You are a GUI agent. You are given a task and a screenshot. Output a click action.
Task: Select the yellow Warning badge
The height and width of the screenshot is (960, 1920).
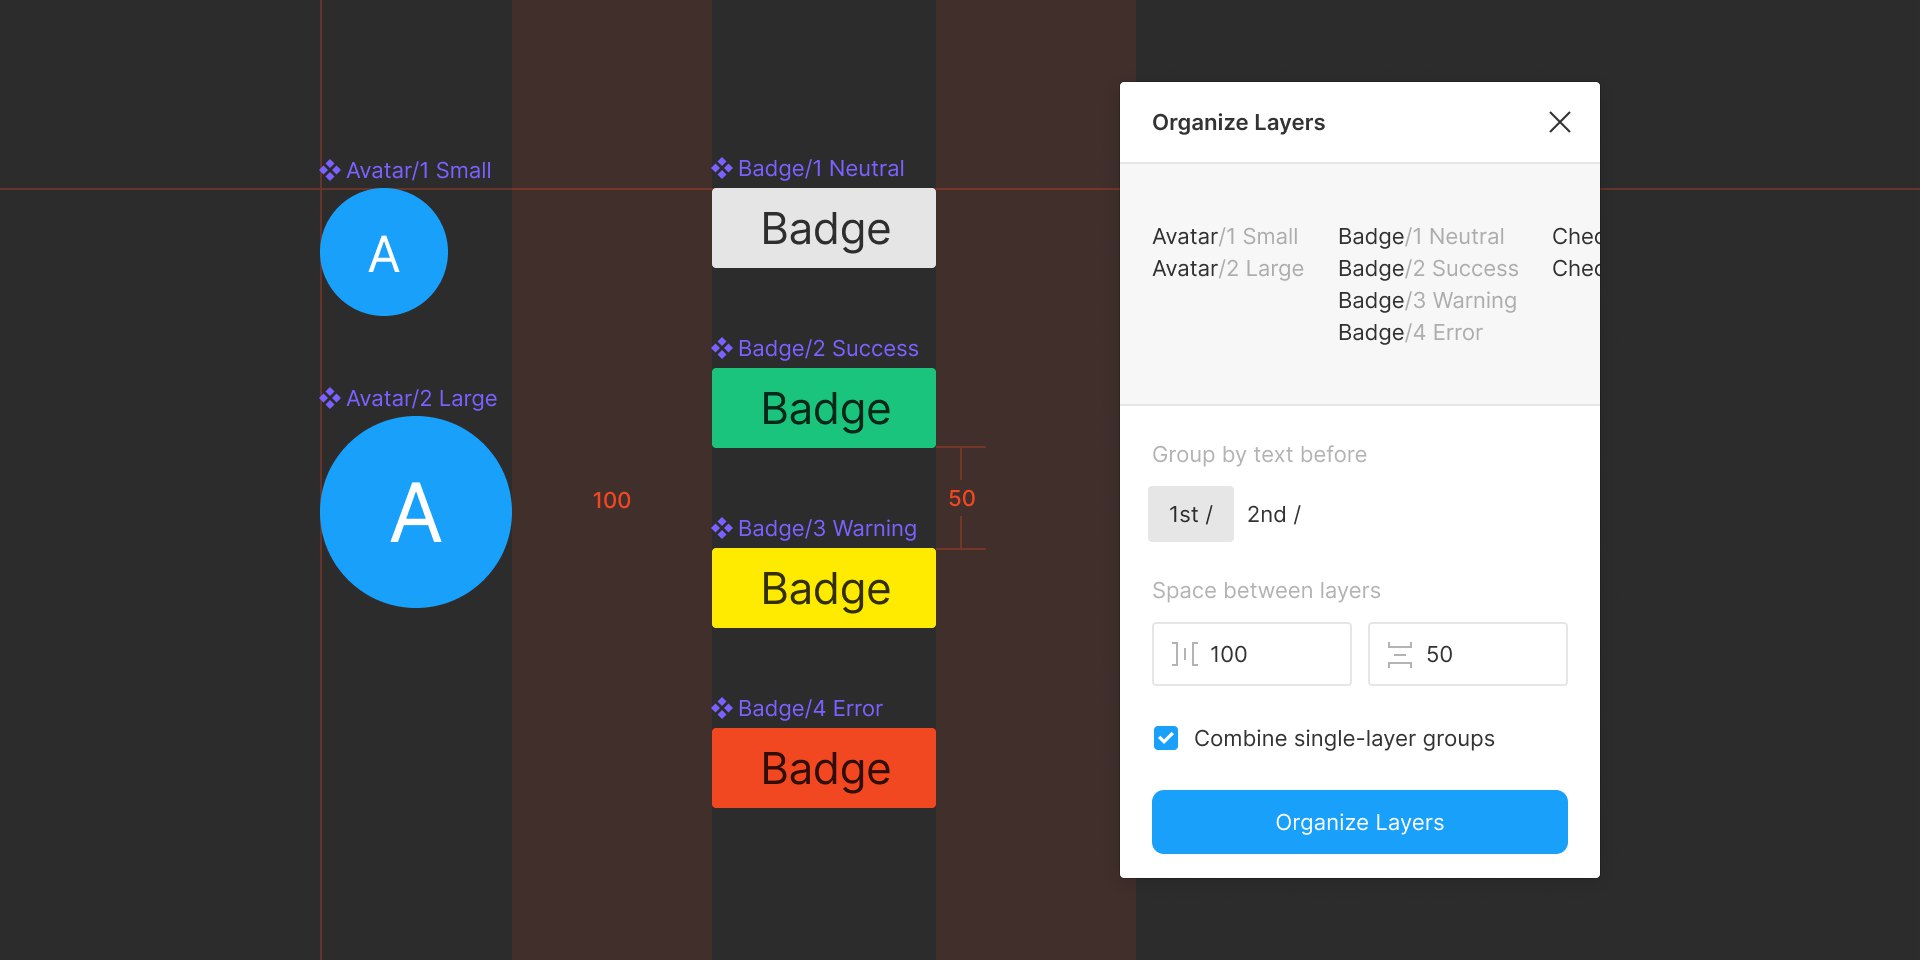[824, 588]
